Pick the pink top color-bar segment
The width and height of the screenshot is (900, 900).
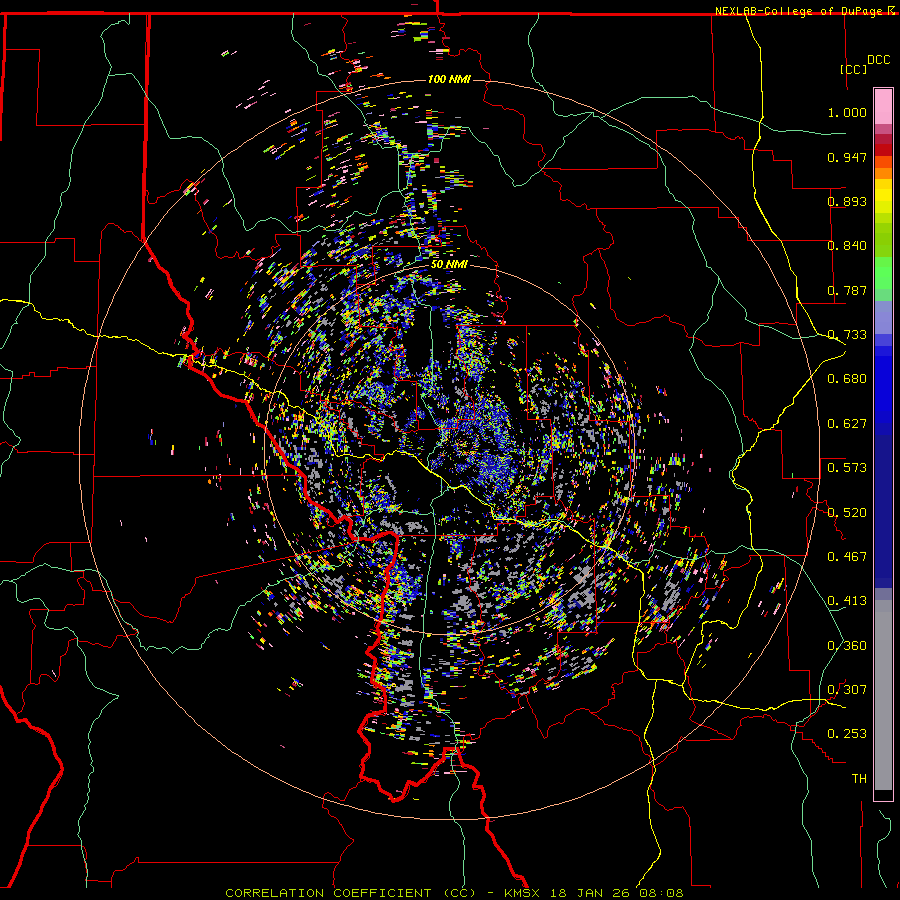(883, 106)
